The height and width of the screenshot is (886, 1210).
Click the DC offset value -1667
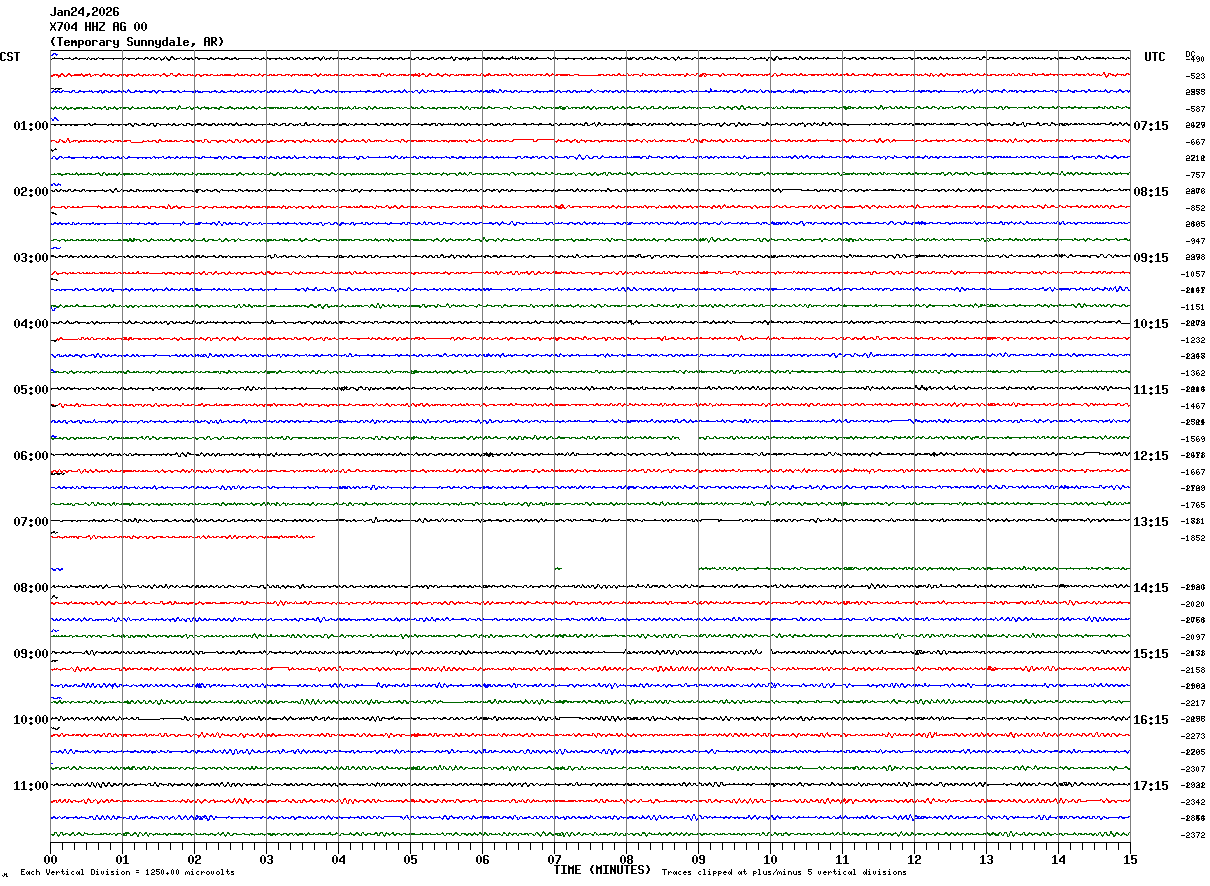pos(1194,472)
